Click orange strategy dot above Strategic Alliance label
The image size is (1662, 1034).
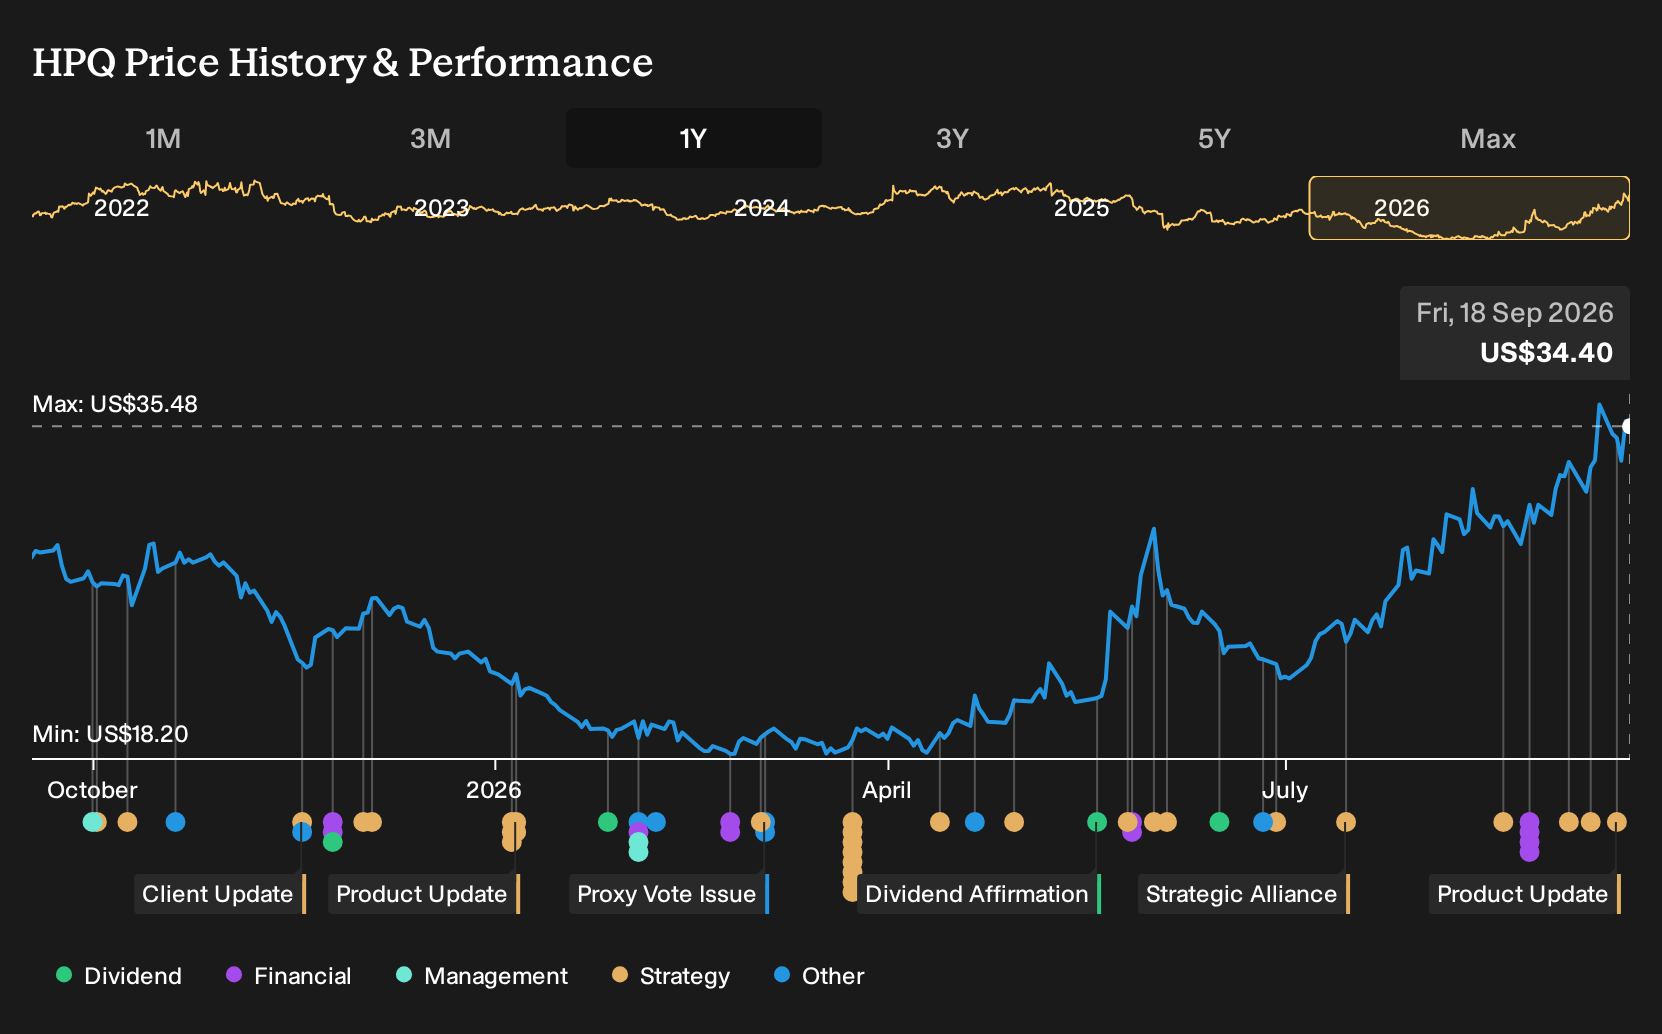coord(1346,822)
